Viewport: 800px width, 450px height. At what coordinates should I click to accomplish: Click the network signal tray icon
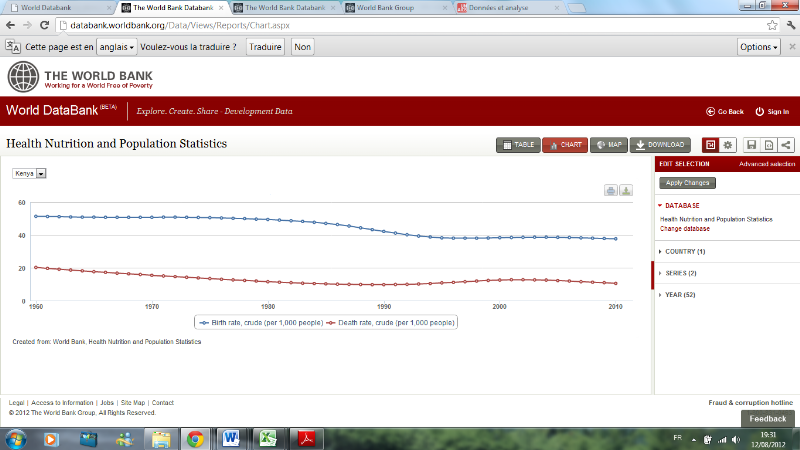(x=722, y=439)
